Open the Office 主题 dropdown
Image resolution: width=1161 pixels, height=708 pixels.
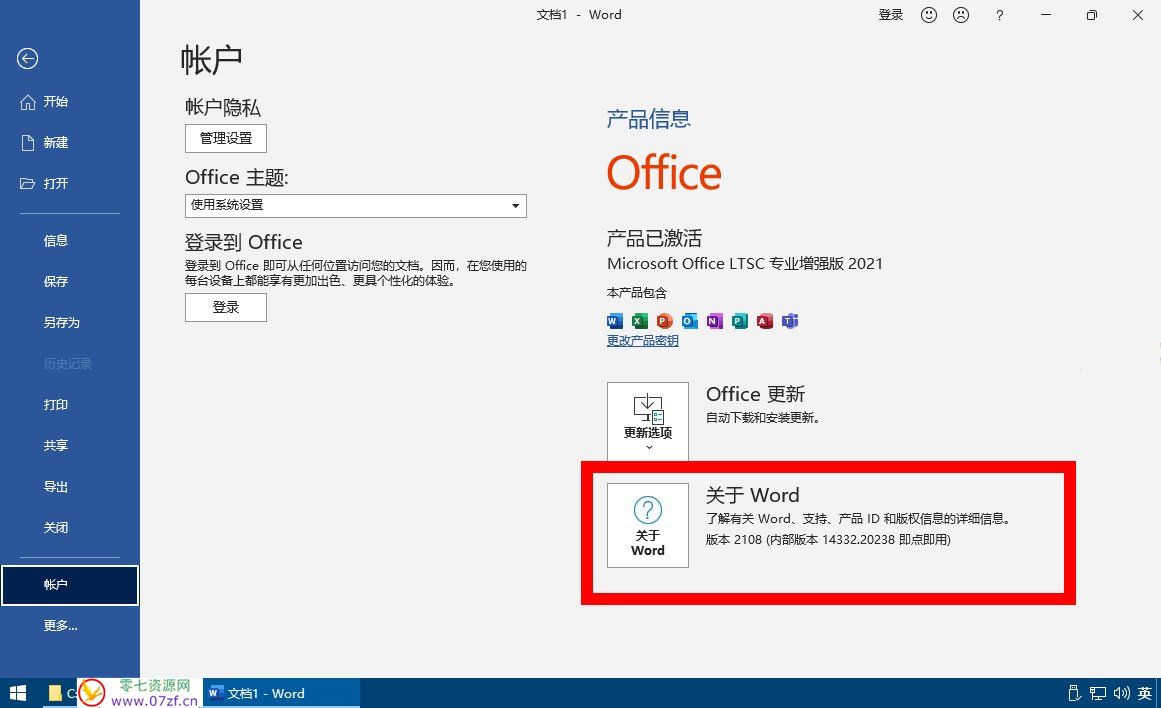356,205
